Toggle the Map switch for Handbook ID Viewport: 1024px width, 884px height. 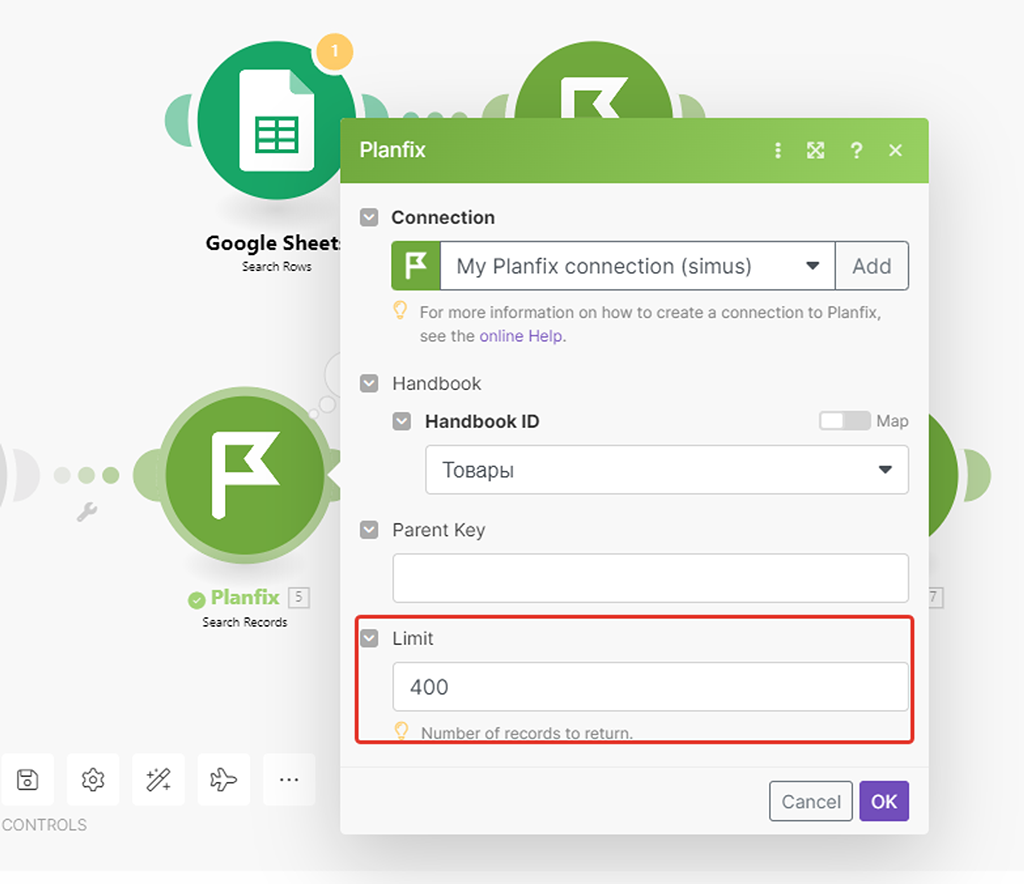click(844, 420)
